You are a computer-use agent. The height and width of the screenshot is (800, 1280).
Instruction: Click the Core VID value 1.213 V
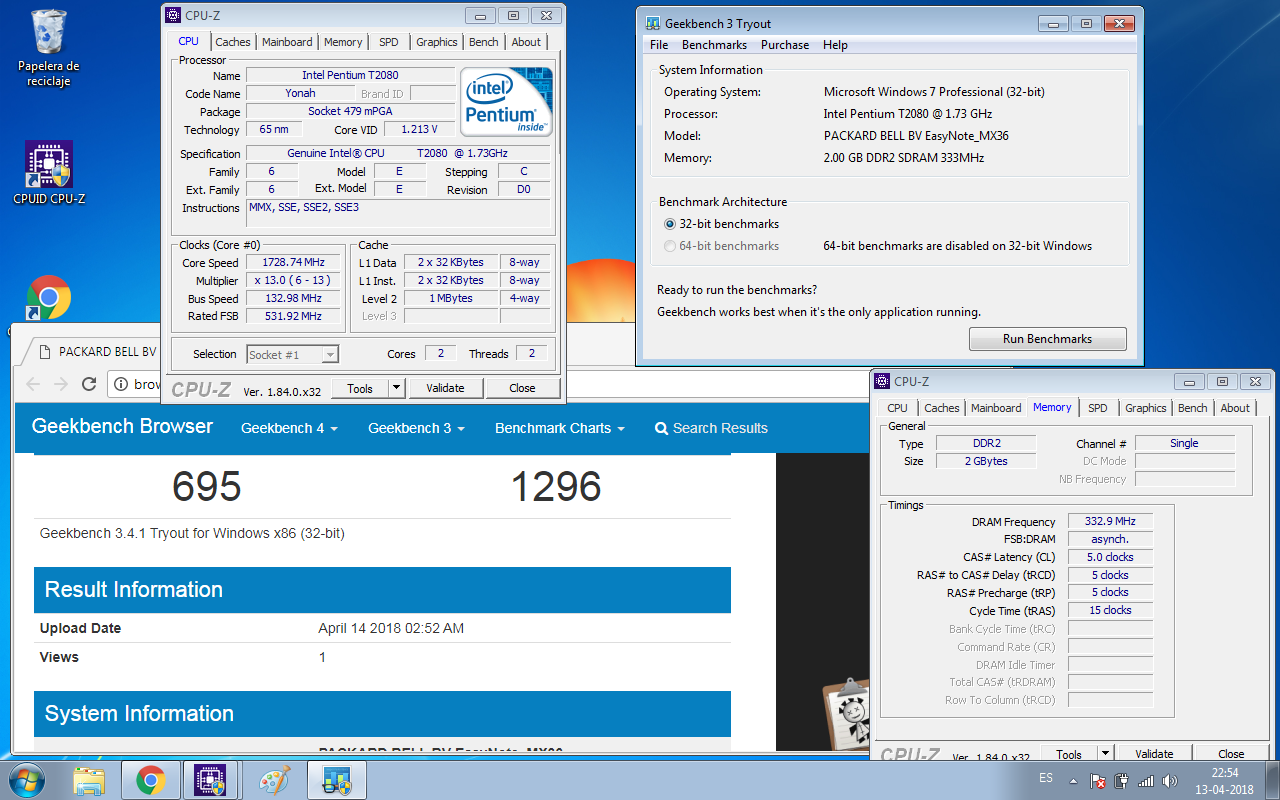pyautogui.click(x=418, y=129)
